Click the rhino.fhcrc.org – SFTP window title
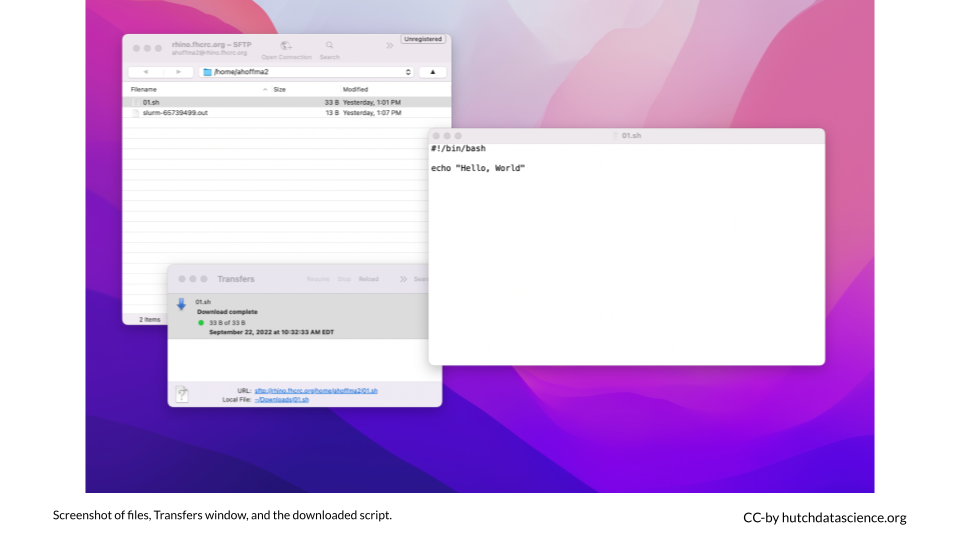The height and width of the screenshot is (540, 960). point(211,45)
